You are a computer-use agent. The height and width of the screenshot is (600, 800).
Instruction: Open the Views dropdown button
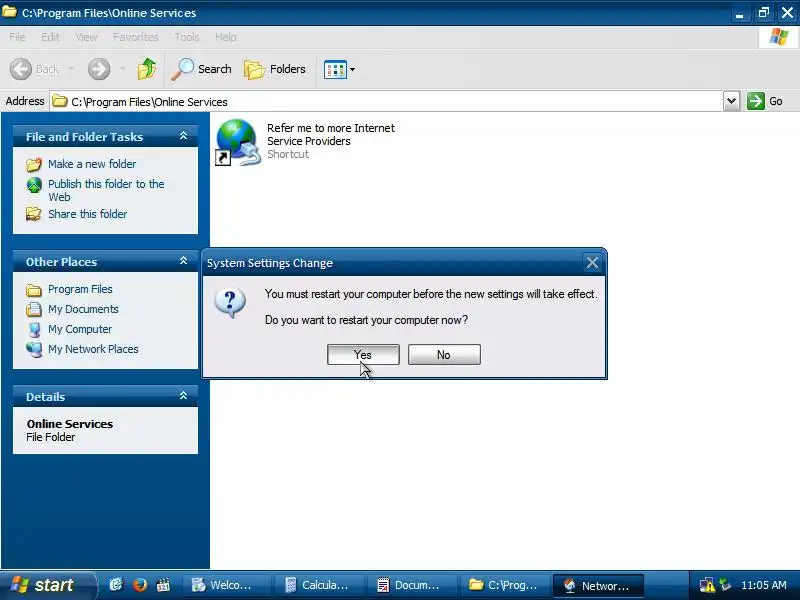[x=339, y=69]
